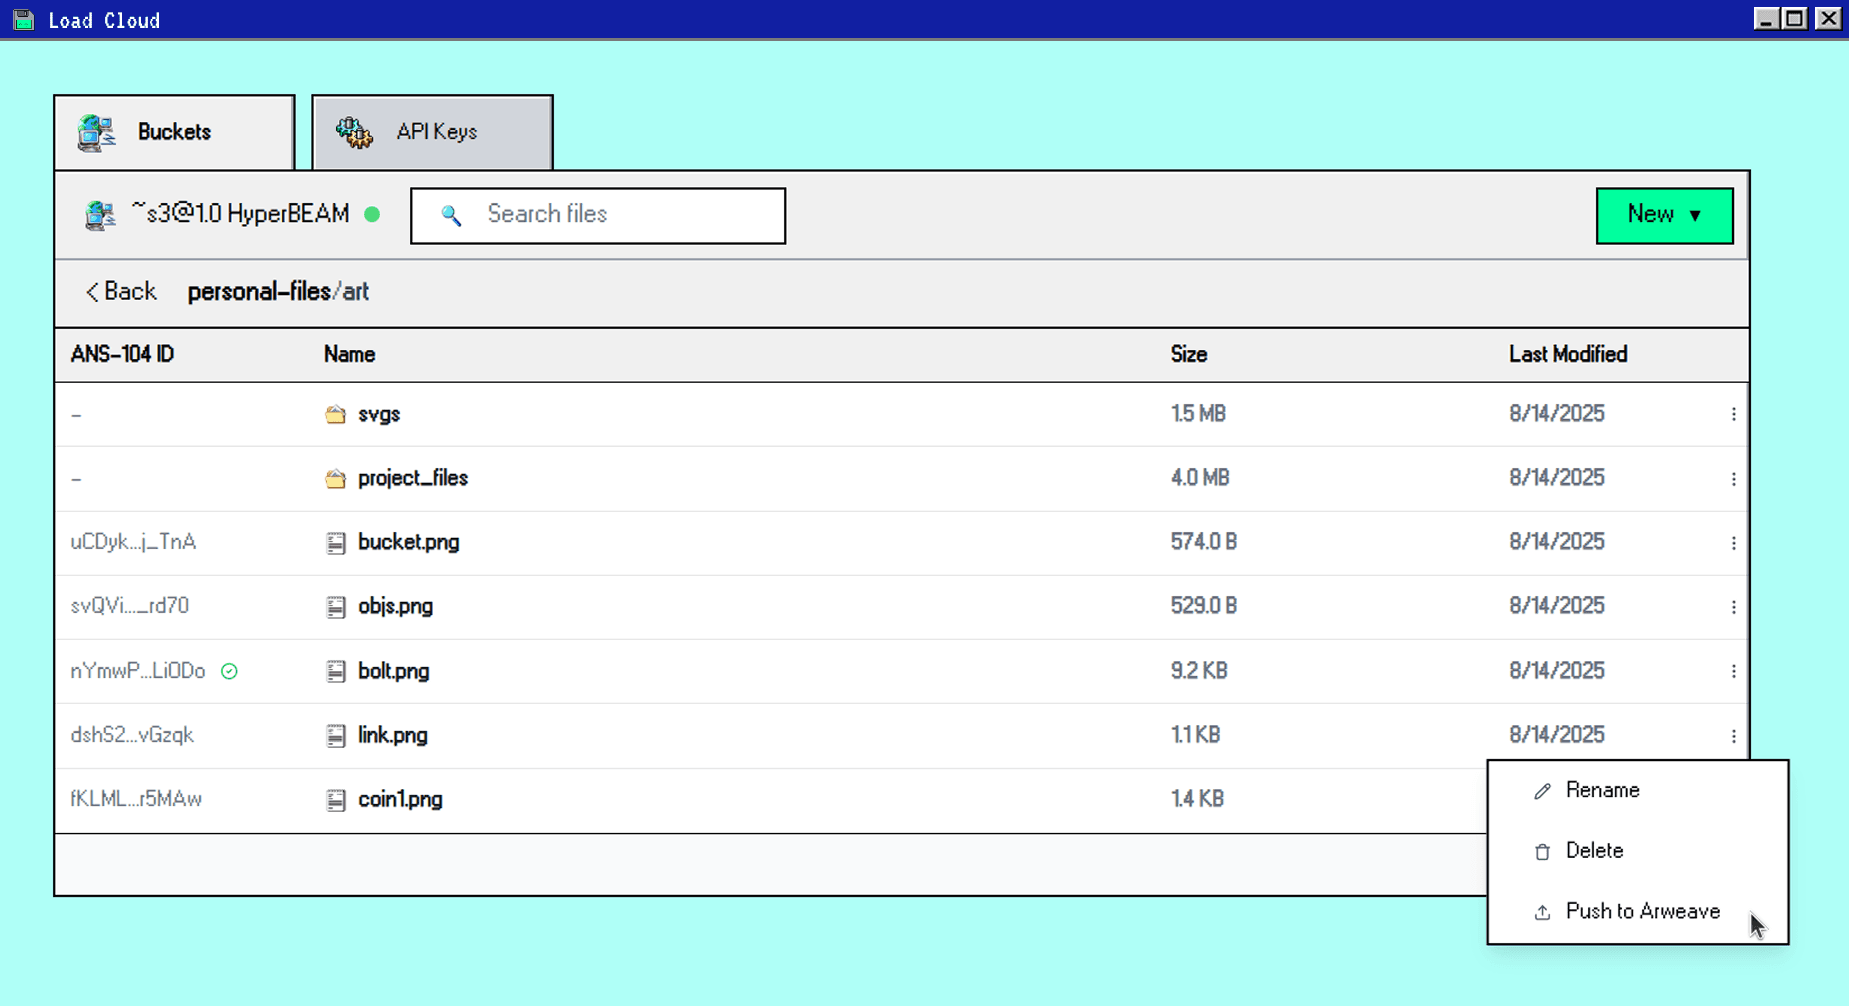Sort by the Size column header
Viewport: 1849px width, 1006px height.
click(1189, 354)
